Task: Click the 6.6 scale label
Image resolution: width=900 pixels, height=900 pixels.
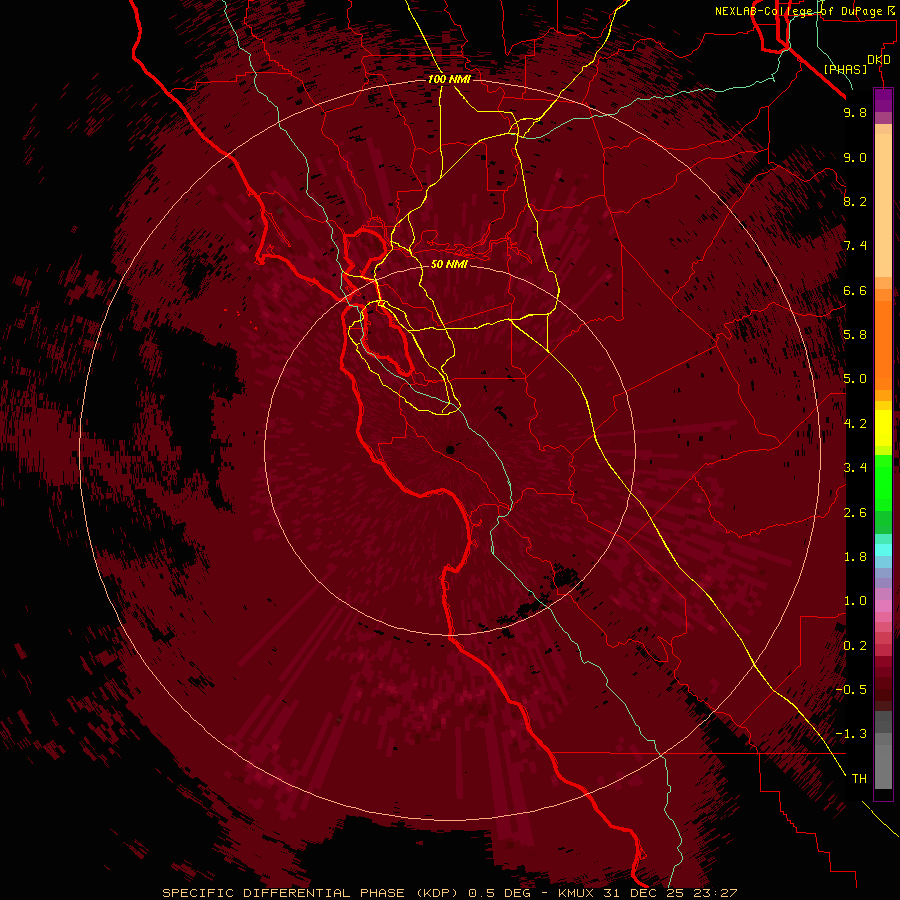Action: [x=855, y=290]
